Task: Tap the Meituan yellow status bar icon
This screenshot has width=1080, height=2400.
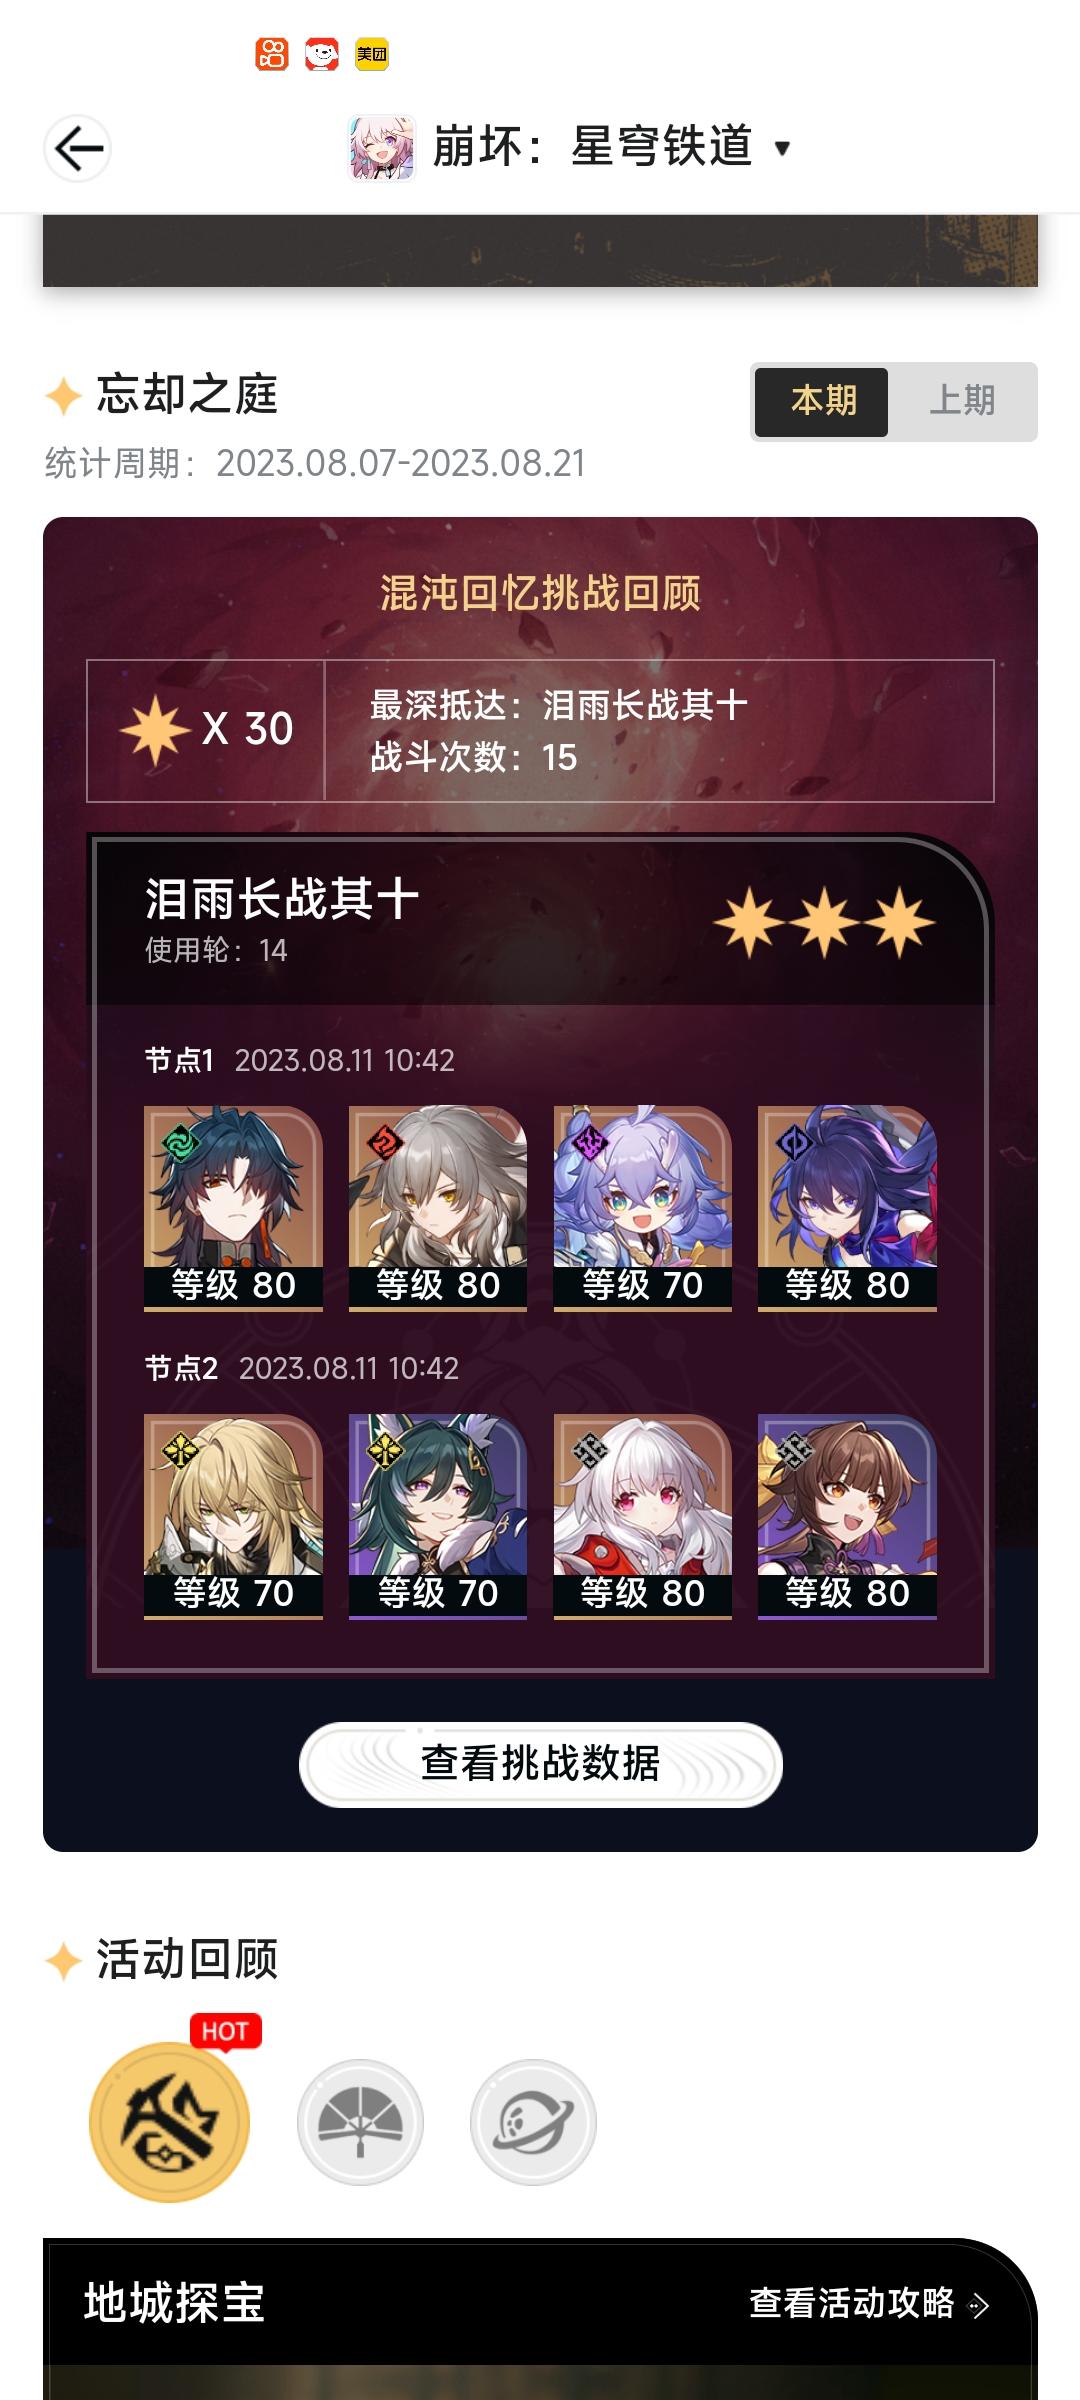Action: point(372,54)
